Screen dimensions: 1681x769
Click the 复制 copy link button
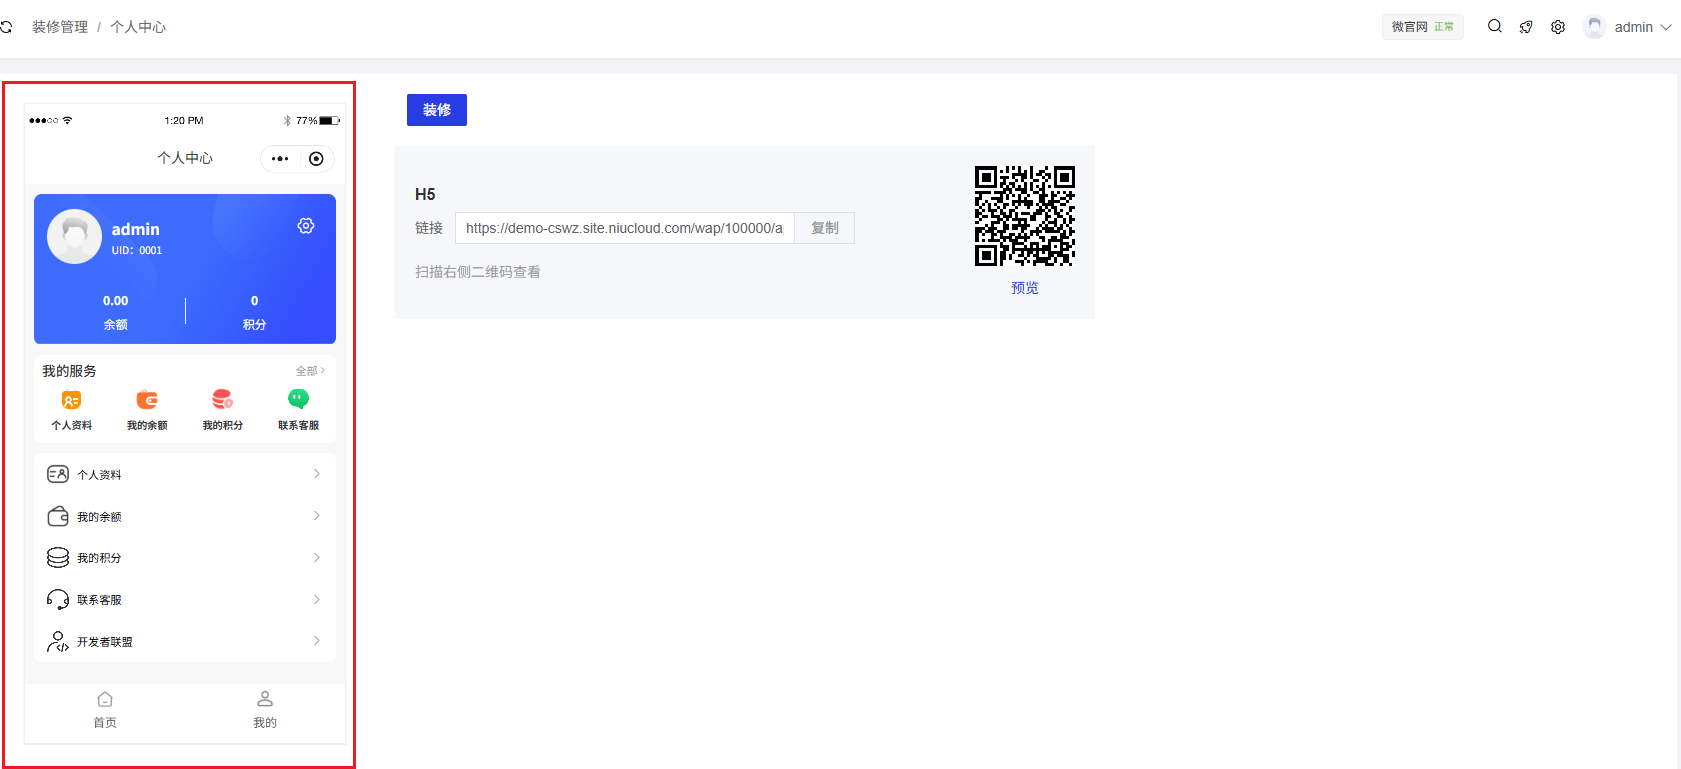825,228
